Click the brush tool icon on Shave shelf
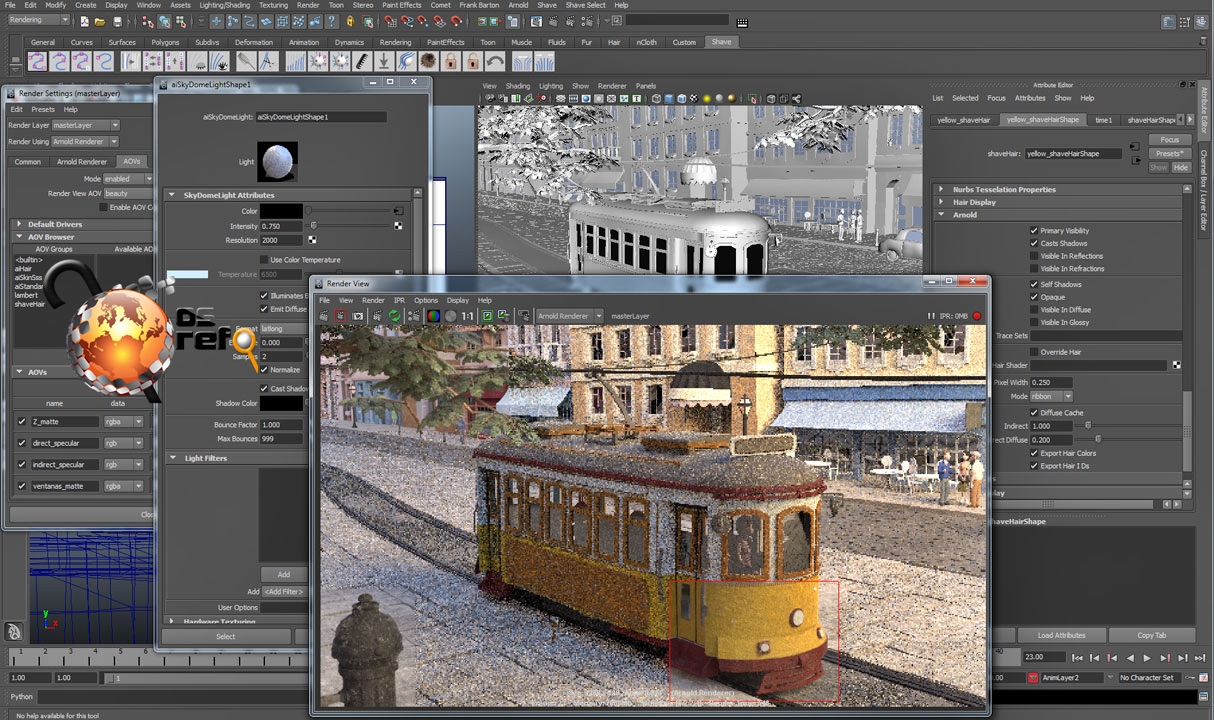The image size is (1214, 720). pyautogui.click(x=244, y=61)
